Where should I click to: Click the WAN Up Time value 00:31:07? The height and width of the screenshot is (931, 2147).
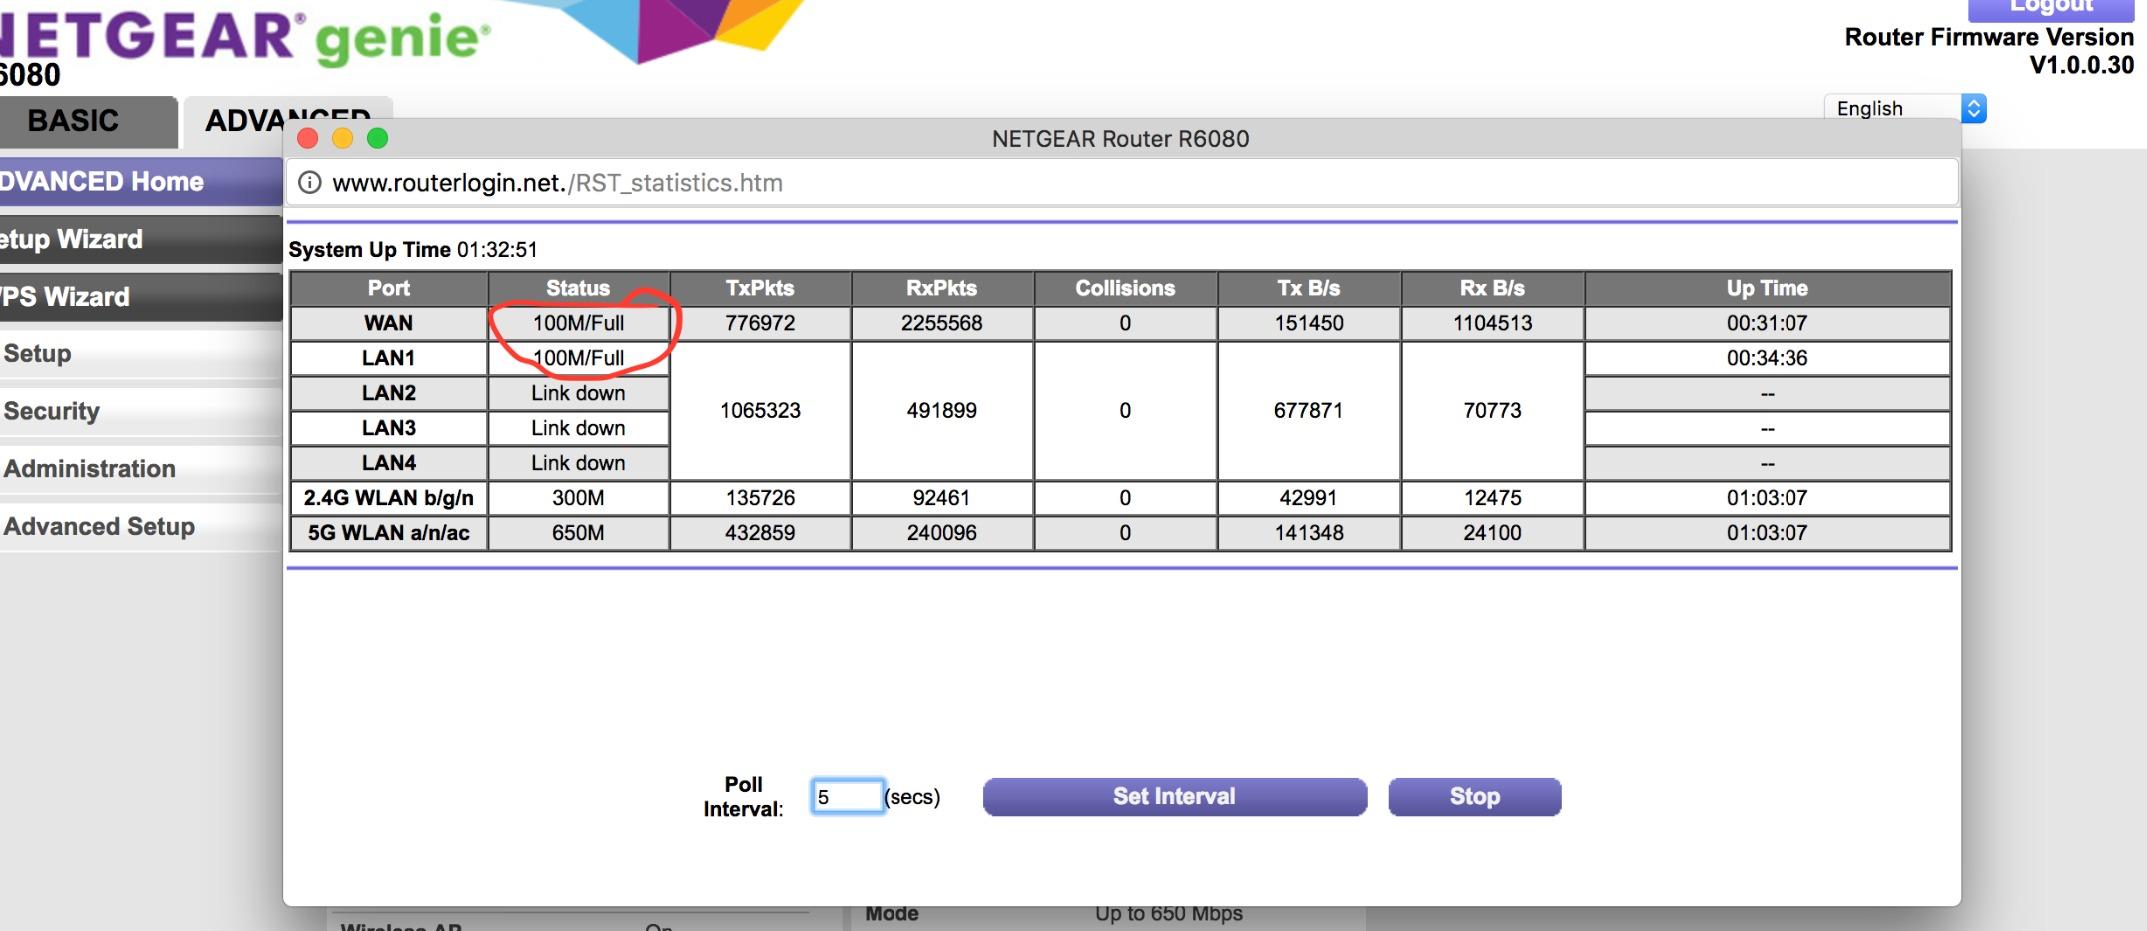pyautogui.click(x=1767, y=323)
